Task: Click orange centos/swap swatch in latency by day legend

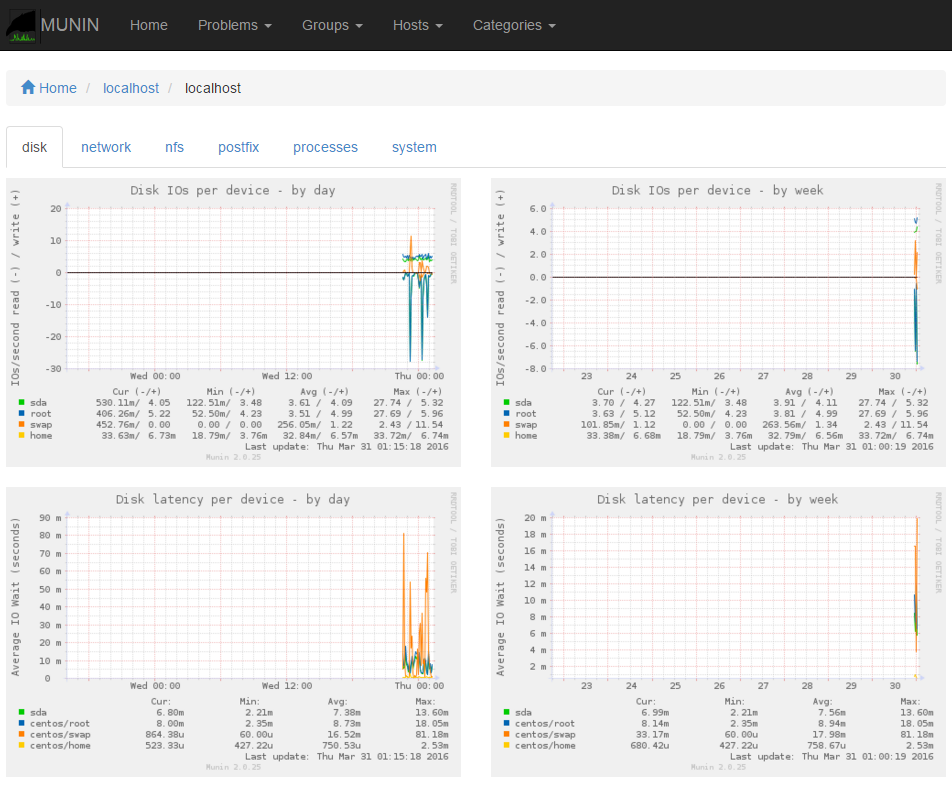Action: [21, 734]
